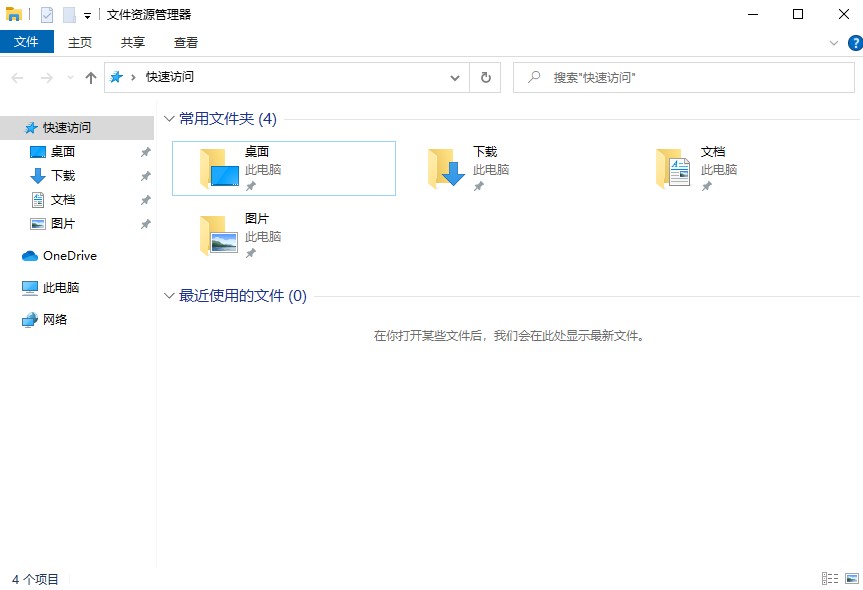The height and width of the screenshot is (590, 863).
Task: Navigate up one folder level
Action: click(90, 77)
